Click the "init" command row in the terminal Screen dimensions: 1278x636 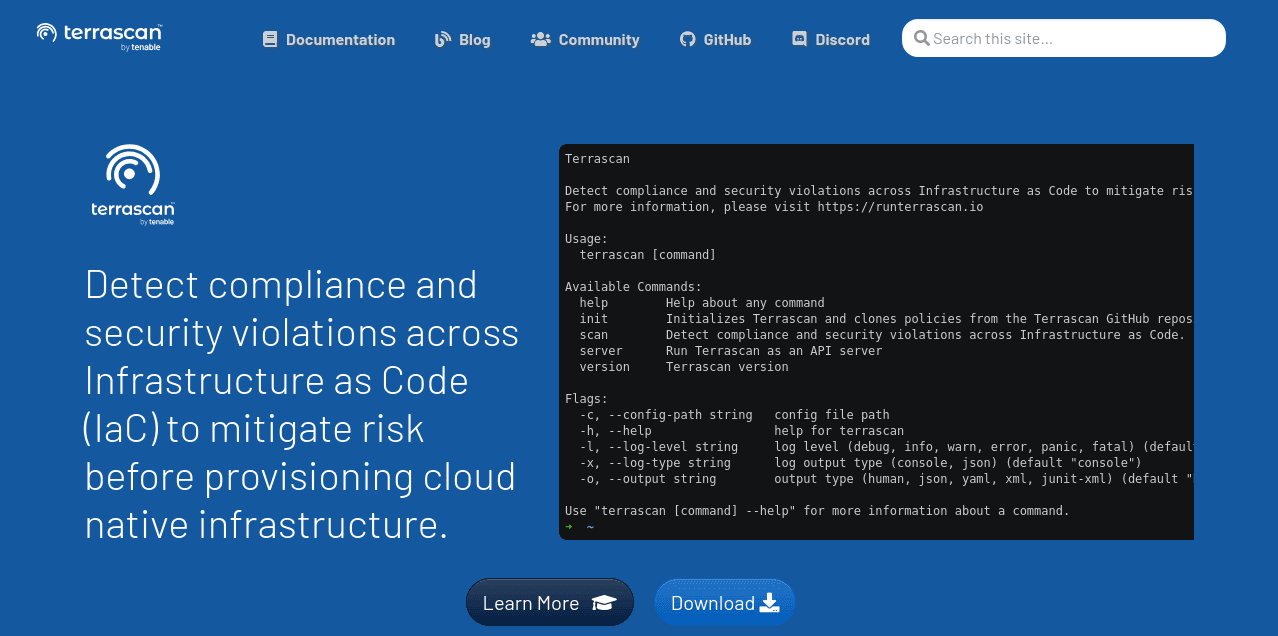tap(886, 319)
